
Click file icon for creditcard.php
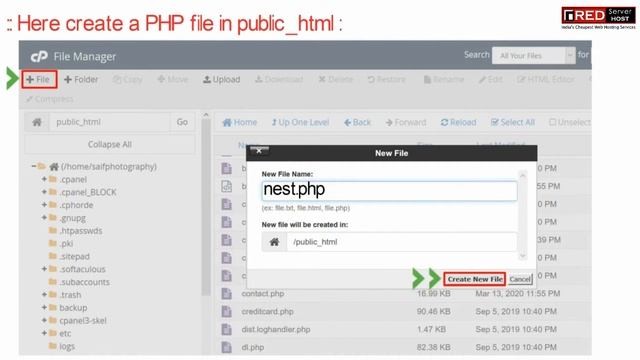point(227,311)
